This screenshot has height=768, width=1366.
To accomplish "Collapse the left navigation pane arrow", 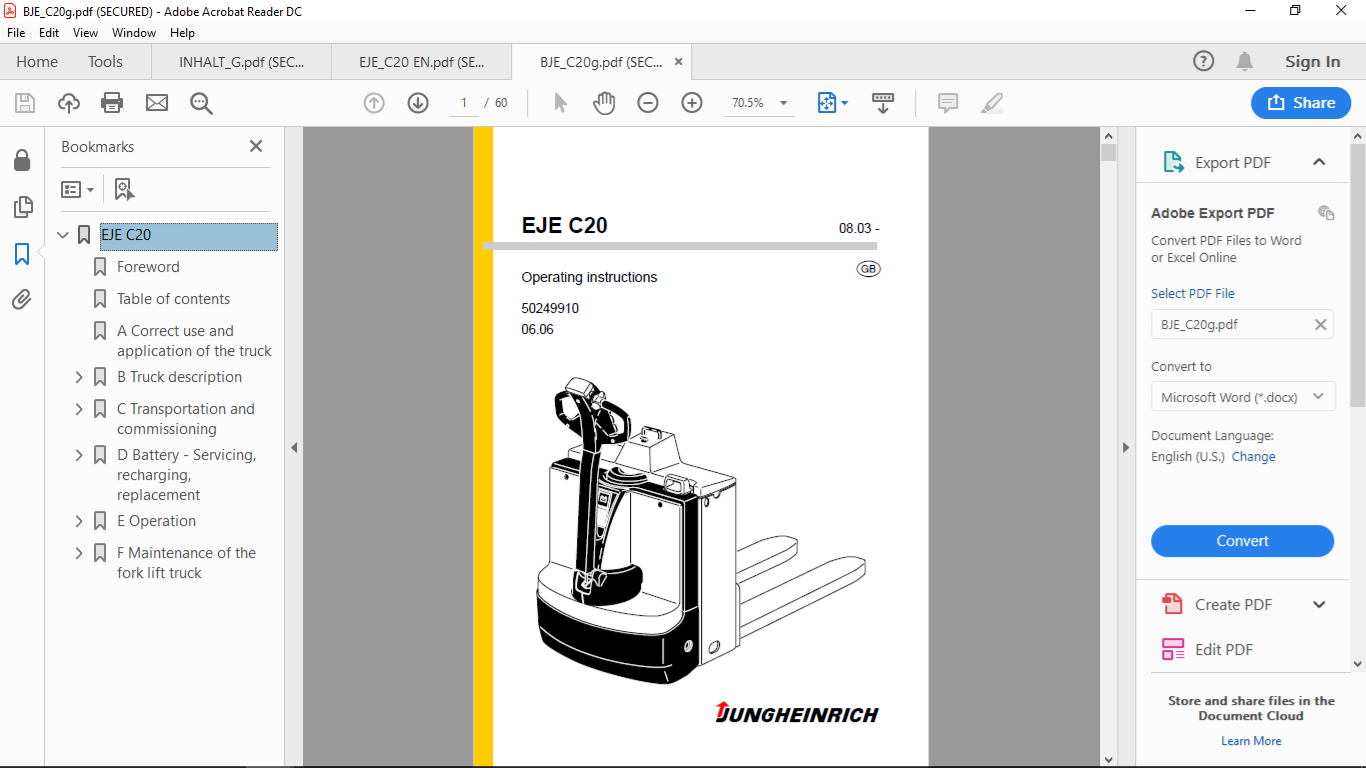I will 294,448.
